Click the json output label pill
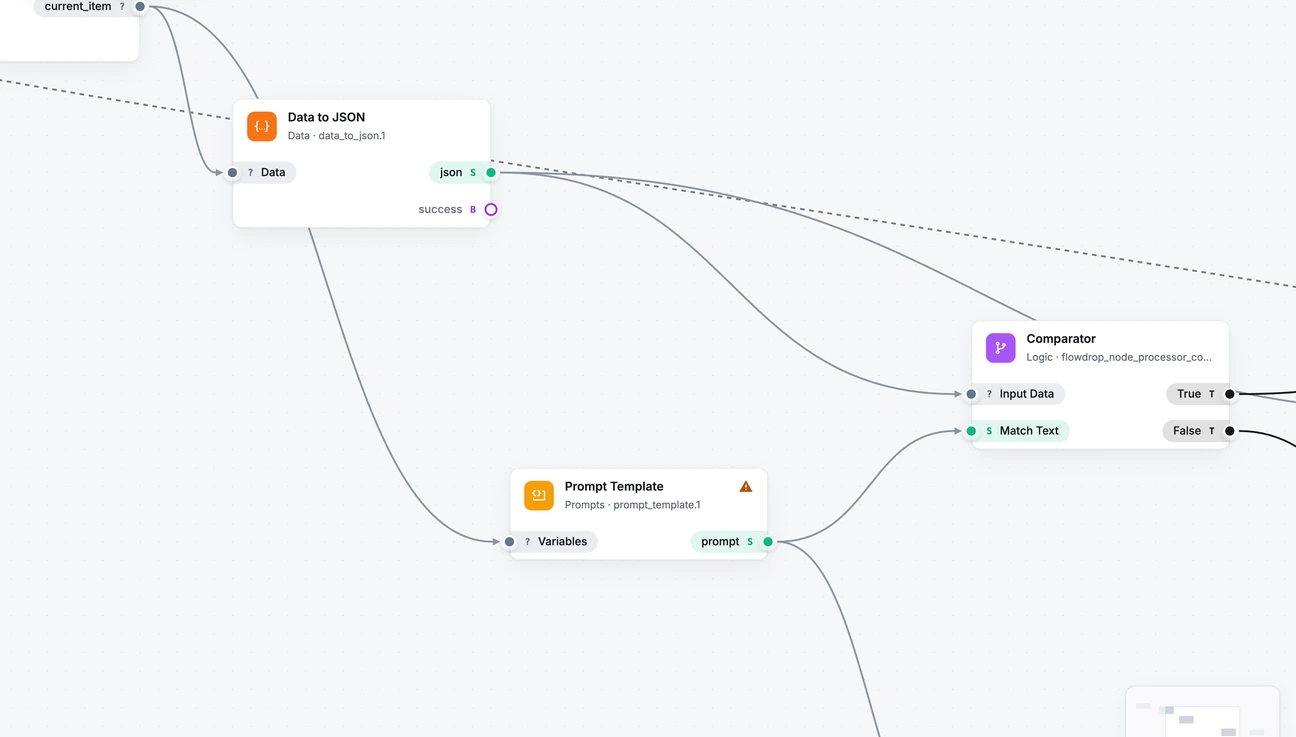The width and height of the screenshot is (1296, 737). (460, 173)
